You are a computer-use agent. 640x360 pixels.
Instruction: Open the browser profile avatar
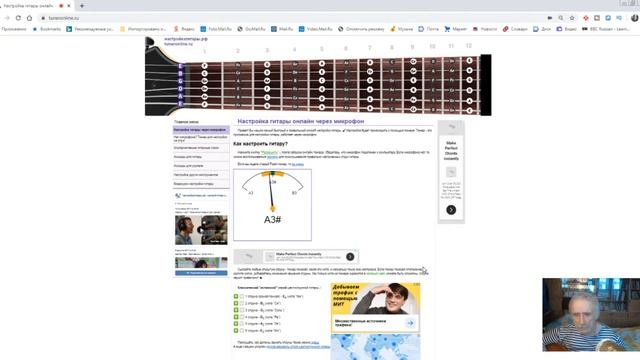pos(635,18)
